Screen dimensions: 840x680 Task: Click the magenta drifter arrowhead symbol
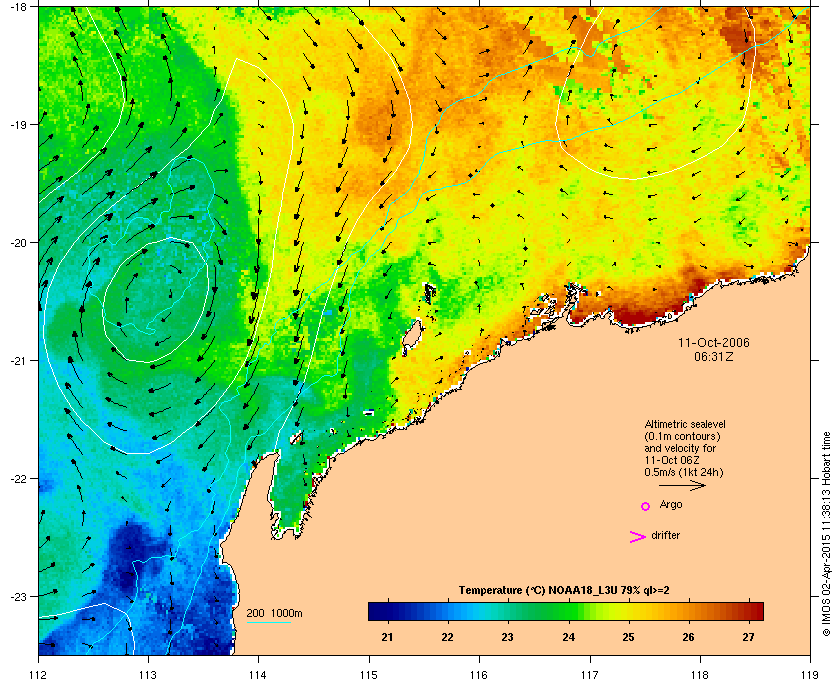click(637, 537)
